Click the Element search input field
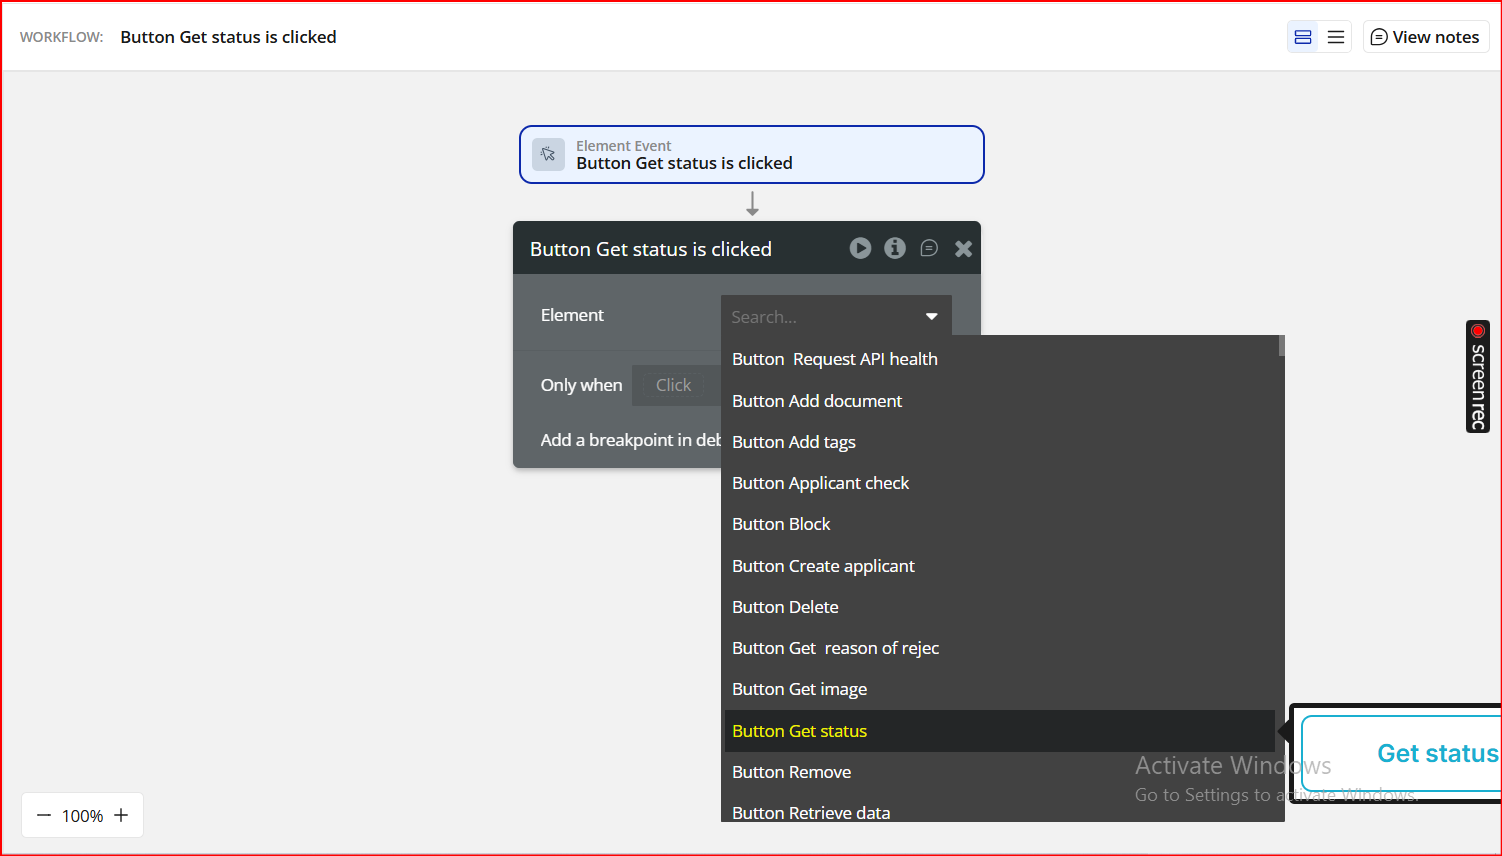Viewport: 1502px width, 856px height. tap(820, 317)
